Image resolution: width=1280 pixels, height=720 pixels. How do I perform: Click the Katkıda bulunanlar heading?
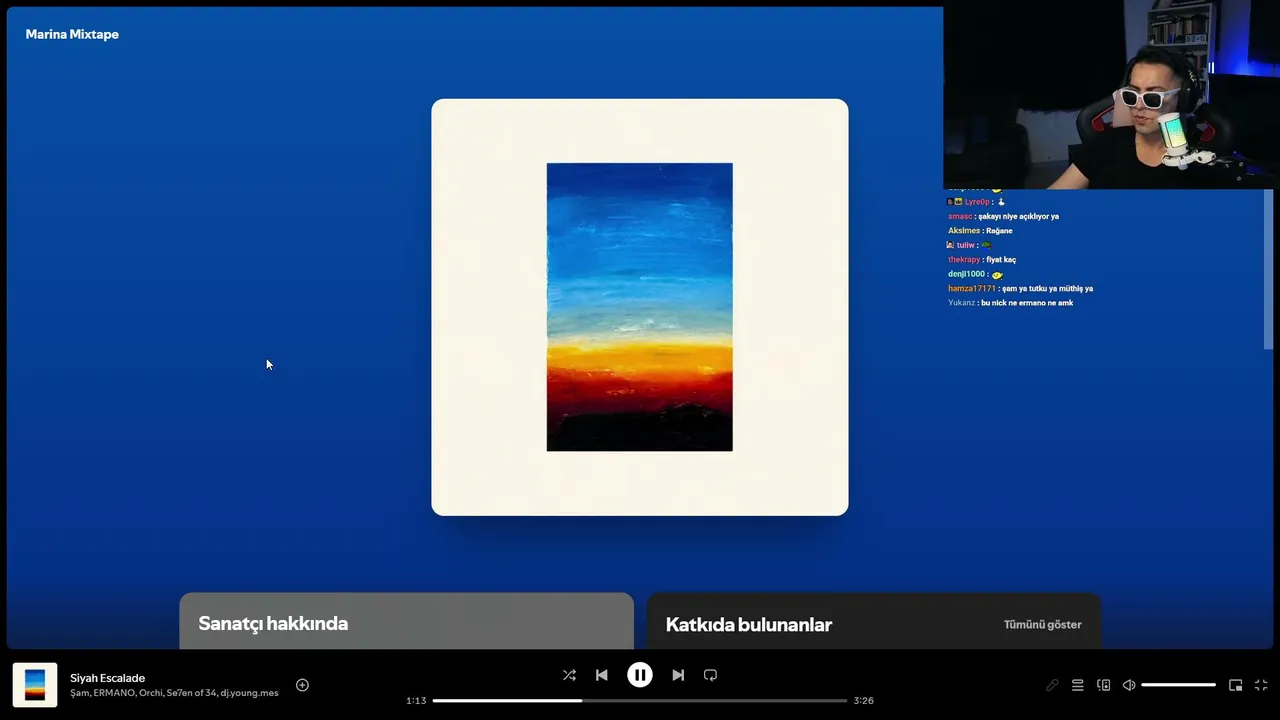pyautogui.click(x=749, y=624)
